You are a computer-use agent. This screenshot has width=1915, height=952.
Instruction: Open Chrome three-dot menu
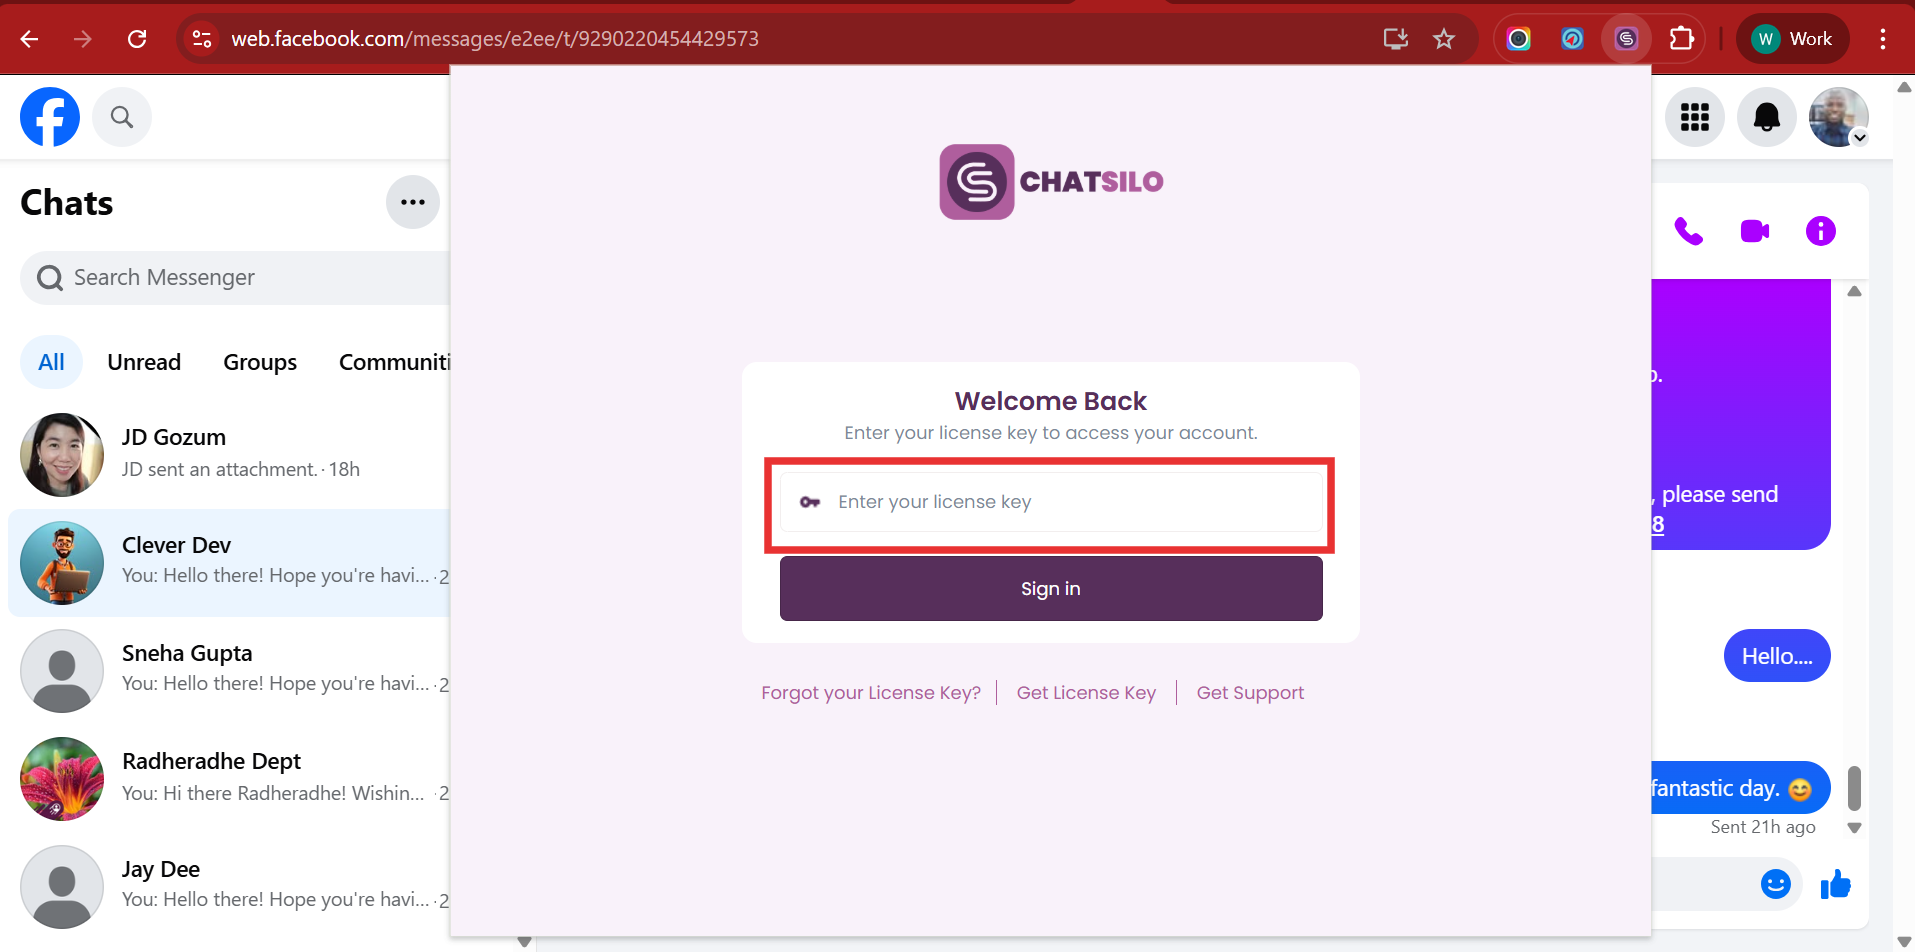[1883, 39]
